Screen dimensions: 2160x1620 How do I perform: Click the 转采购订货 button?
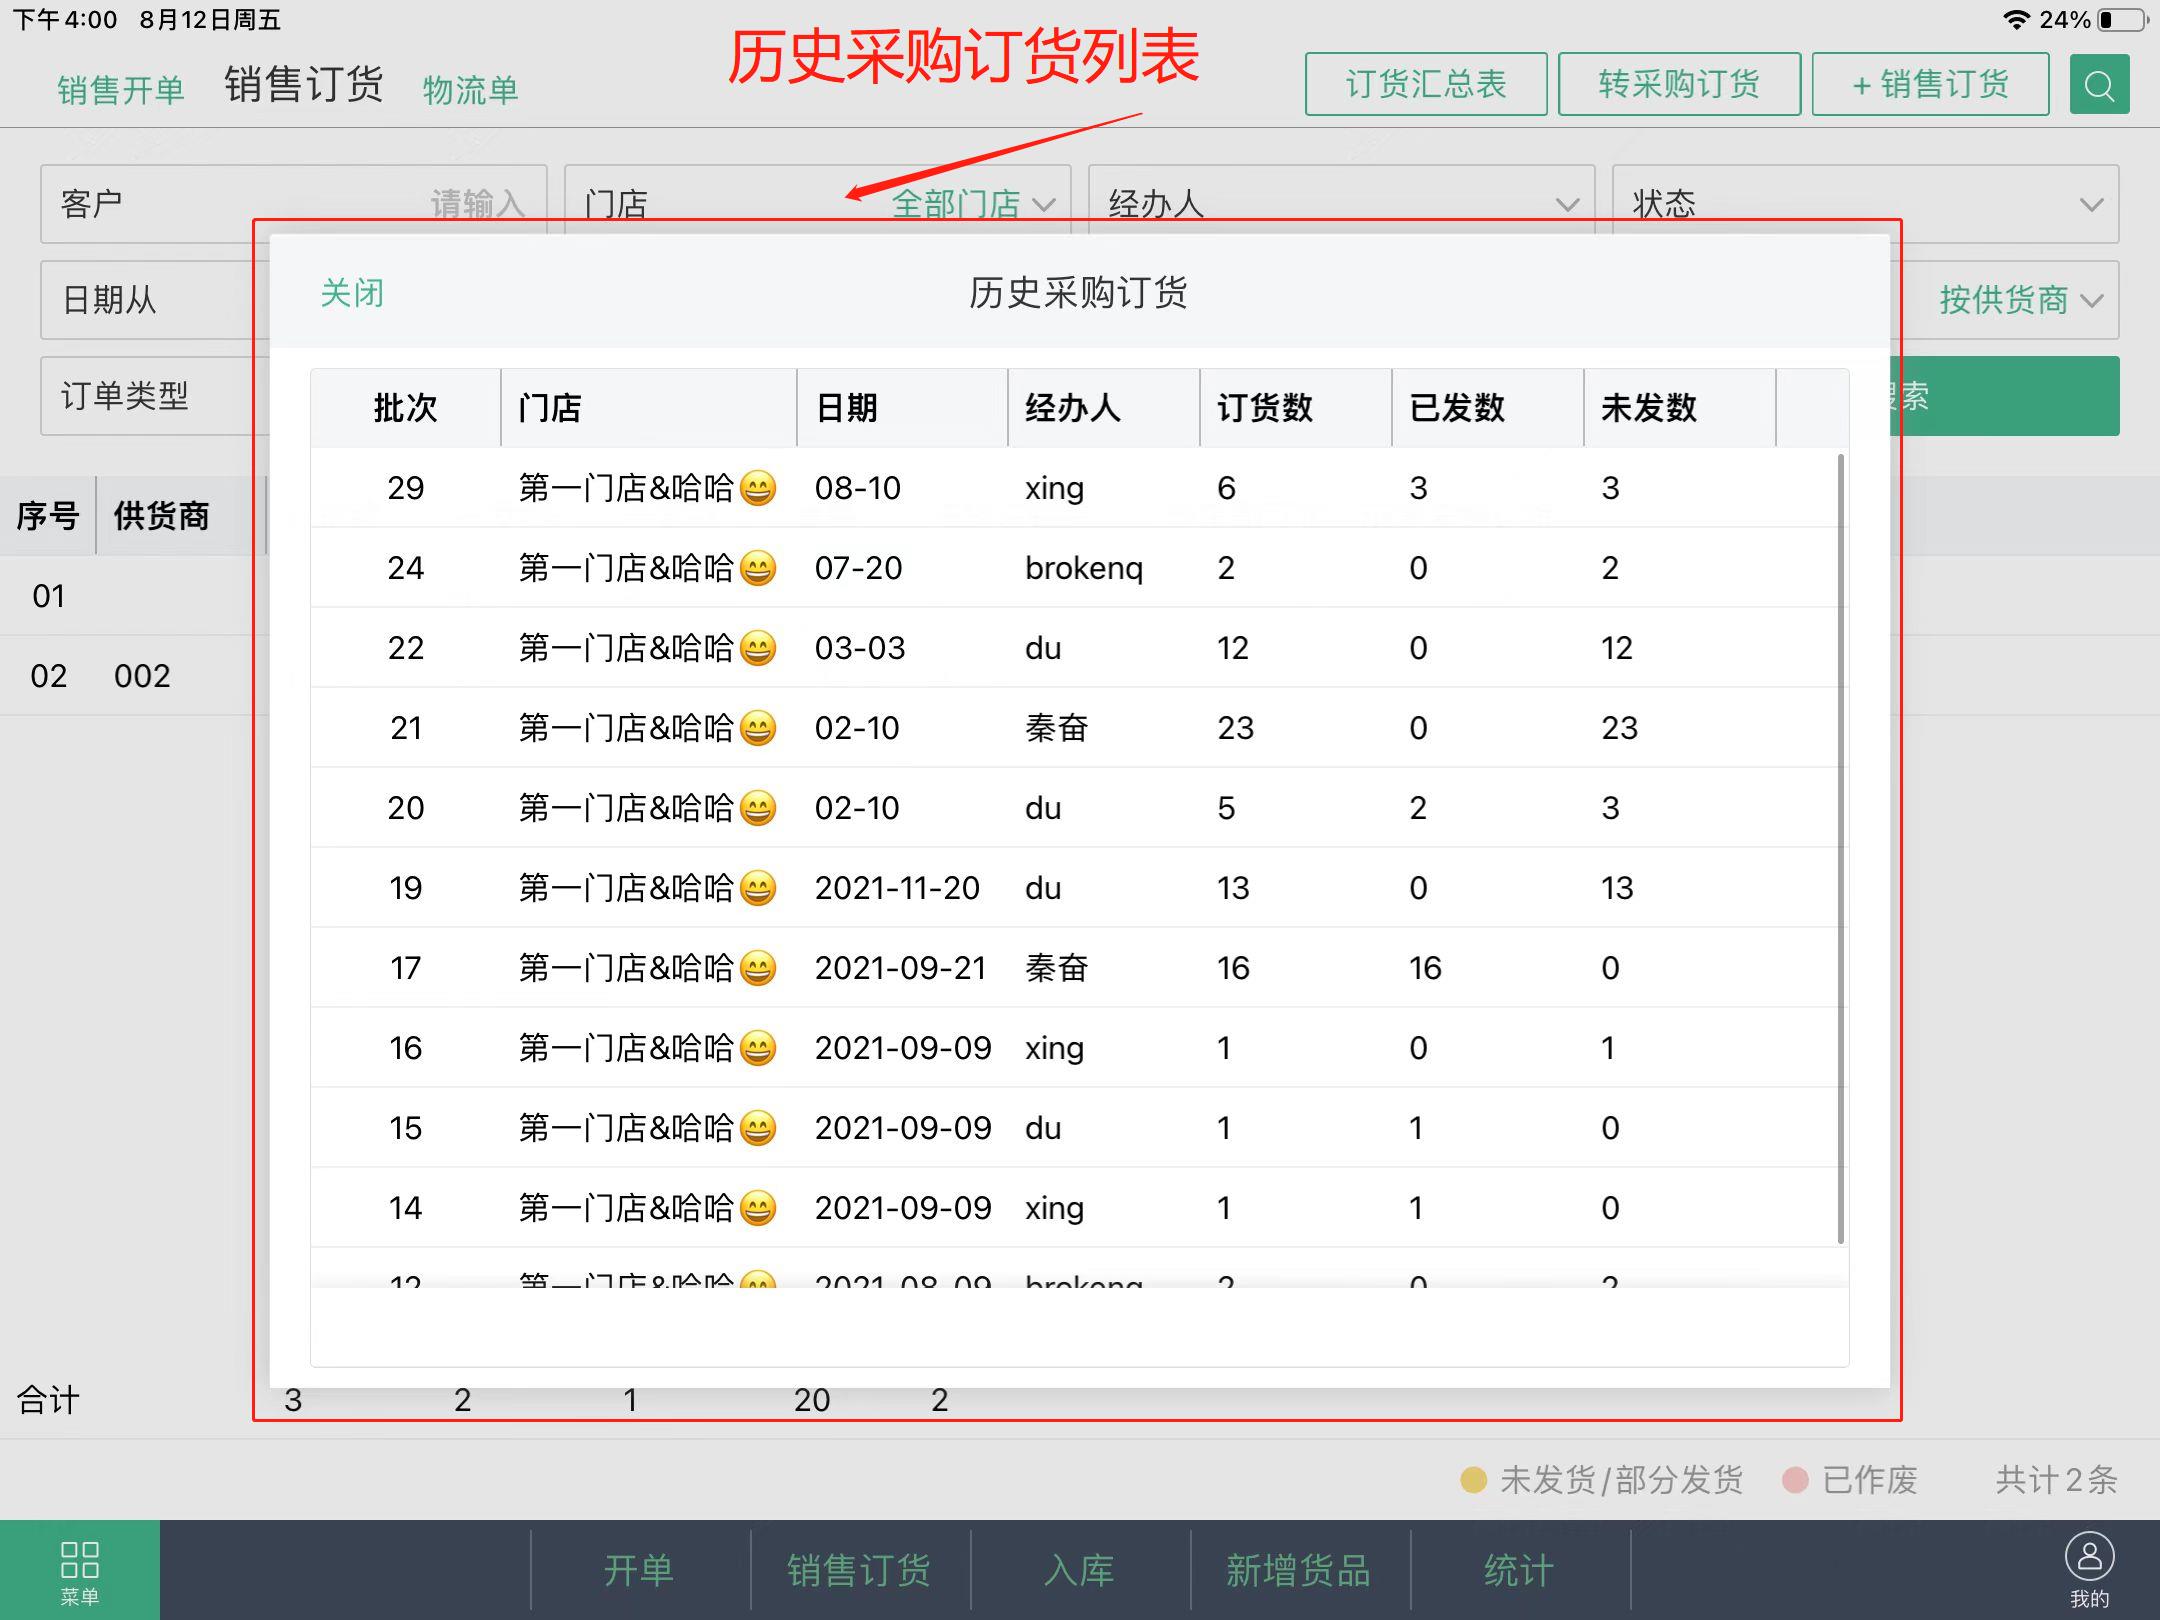(1679, 85)
